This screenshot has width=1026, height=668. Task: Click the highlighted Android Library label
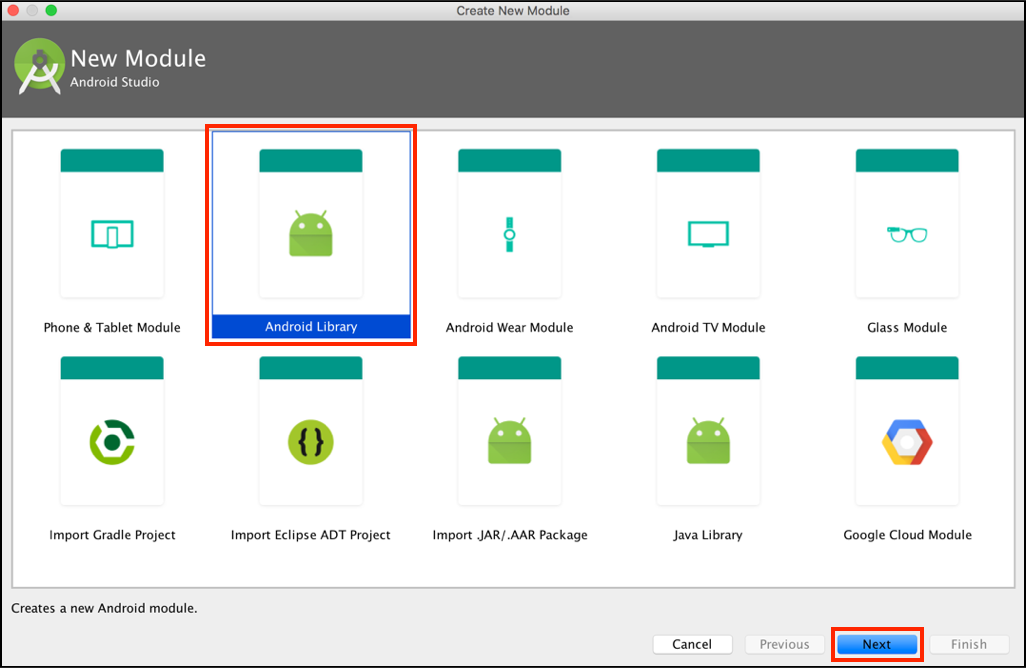click(x=311, y=327)
